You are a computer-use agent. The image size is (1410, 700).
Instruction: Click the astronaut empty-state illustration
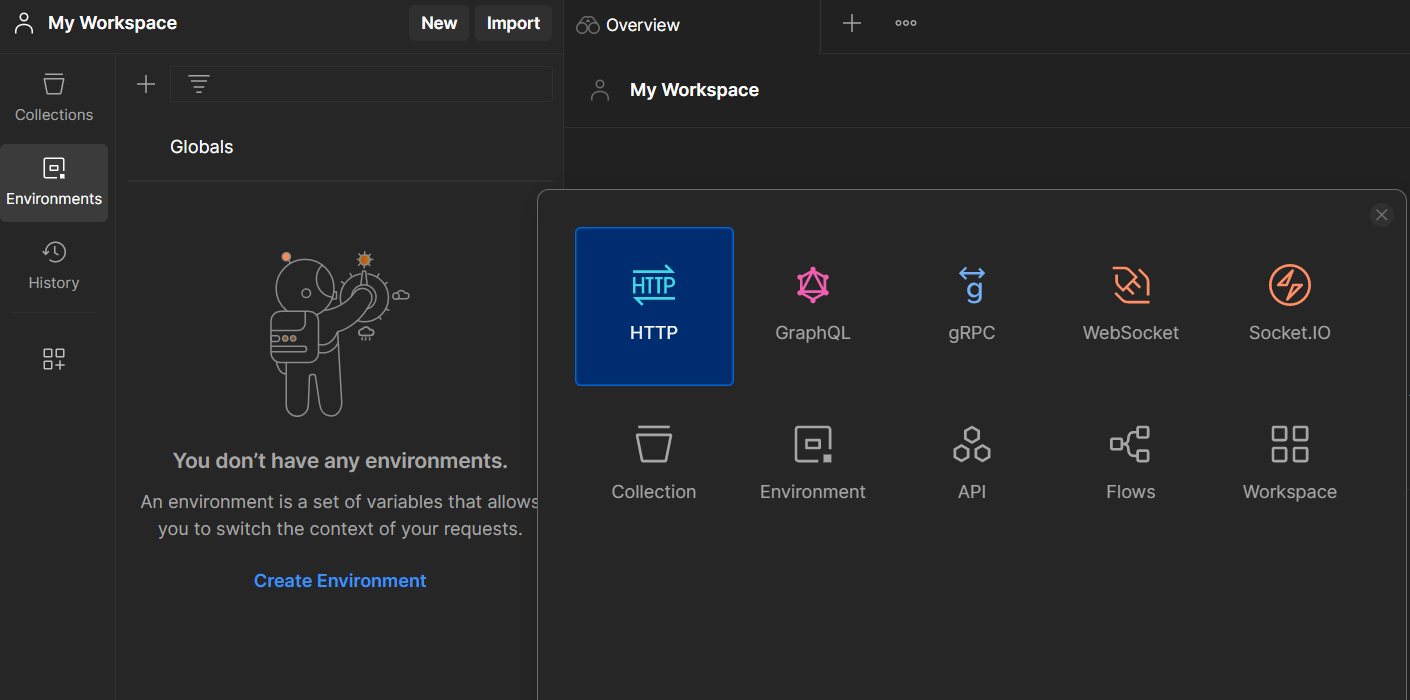click(340, 333)
